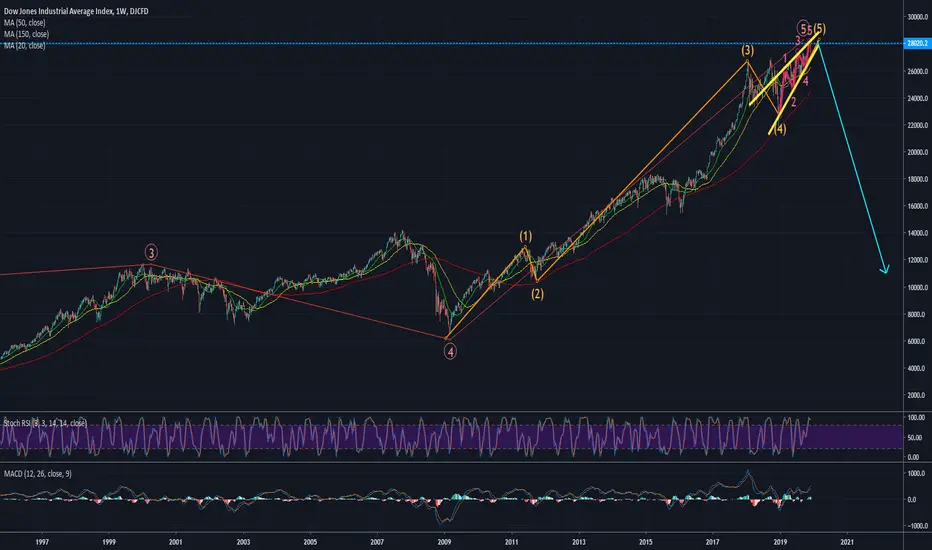Click the 16000.0 price axis label
The width and height of the screenshot is (932, 550).
pyautogui.click(x=917, y=206)
